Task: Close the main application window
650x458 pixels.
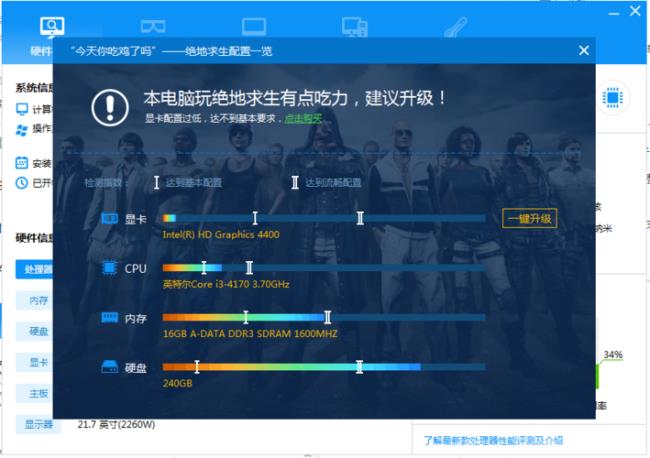Action: point(635,11)
